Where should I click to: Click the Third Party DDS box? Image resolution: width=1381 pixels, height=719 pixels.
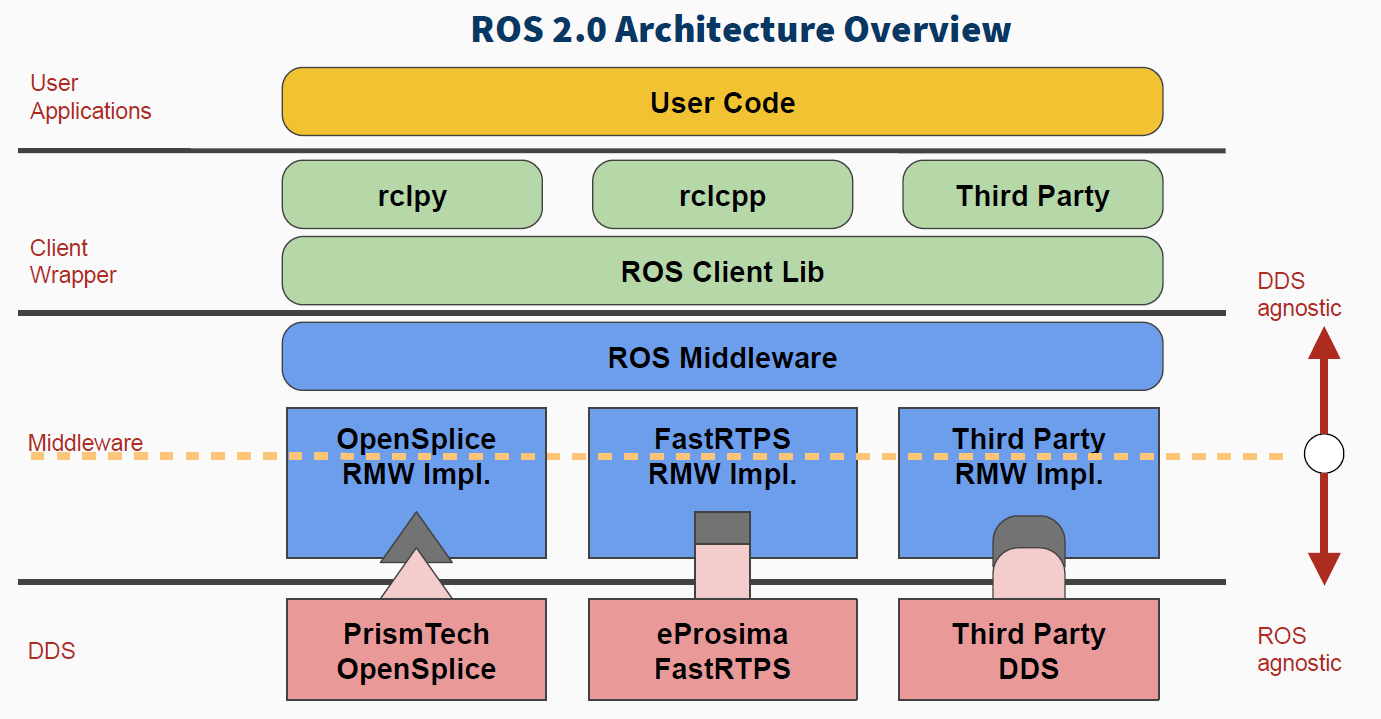1029,650
